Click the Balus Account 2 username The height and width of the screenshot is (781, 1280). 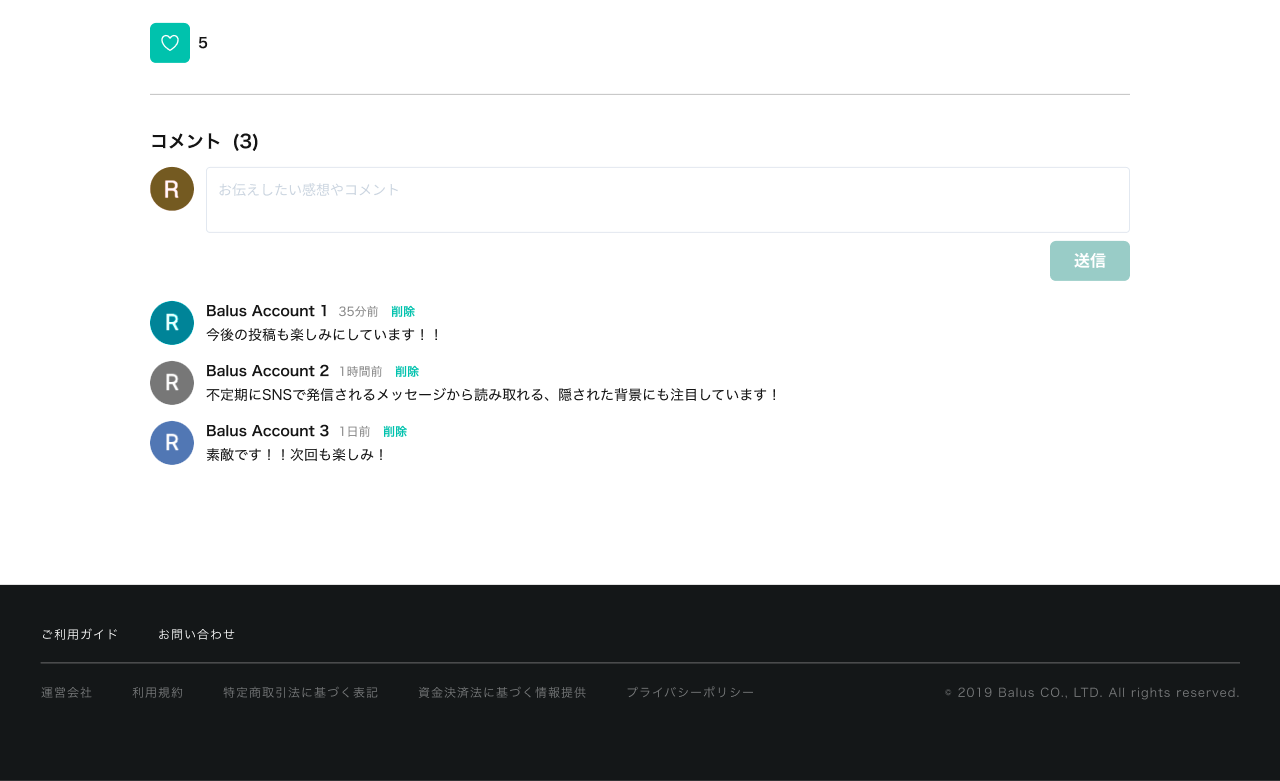click(x=267, y=371)
